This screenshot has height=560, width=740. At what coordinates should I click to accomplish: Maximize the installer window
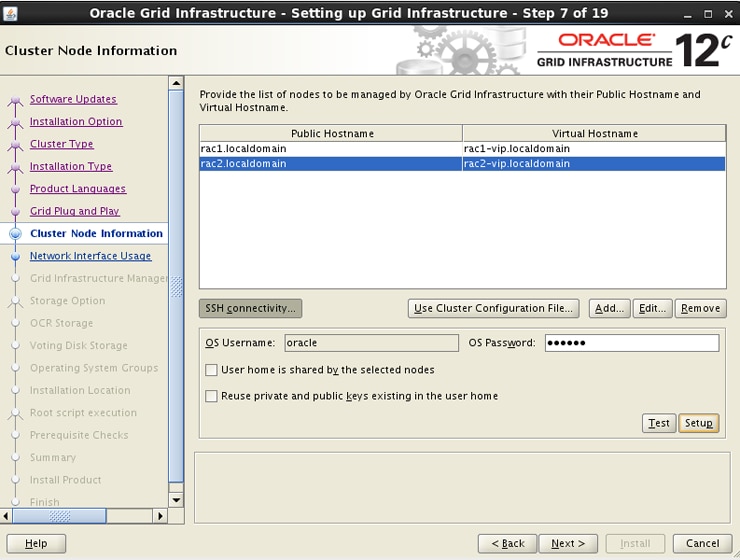tap(708, 14)
